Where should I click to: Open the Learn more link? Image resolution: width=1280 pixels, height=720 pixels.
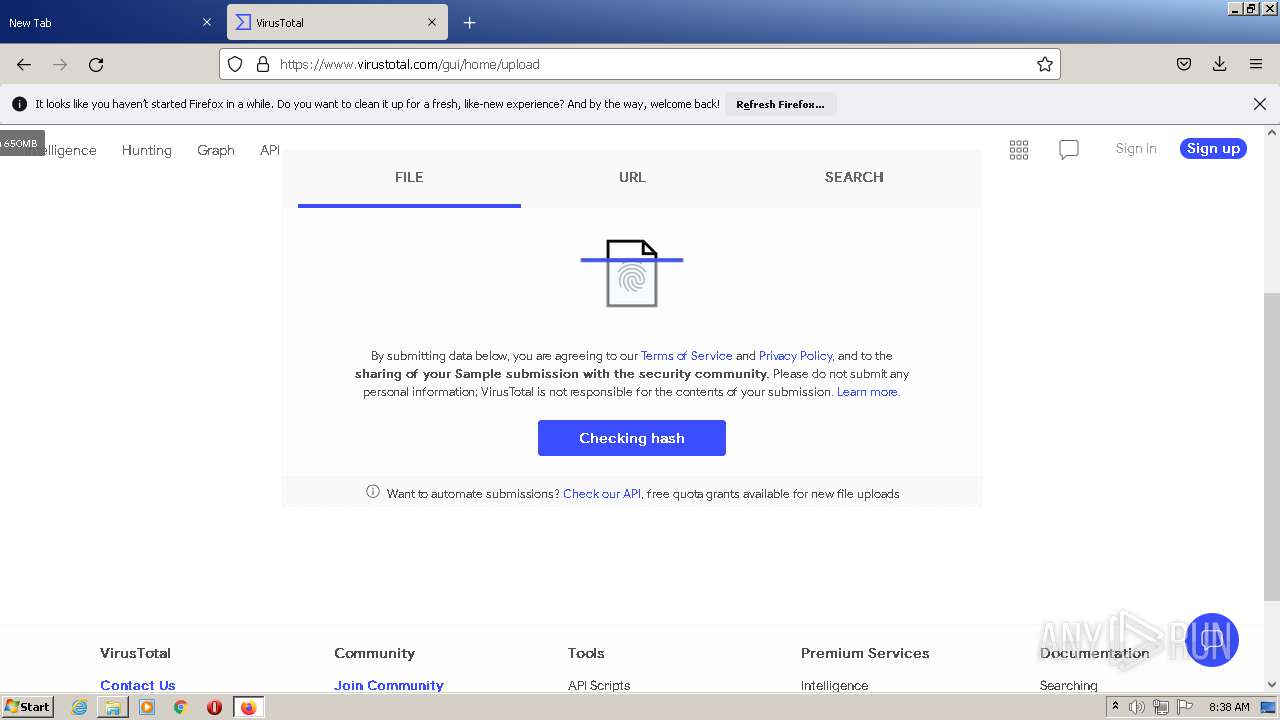pyautogui.click(x=867, y=392)
